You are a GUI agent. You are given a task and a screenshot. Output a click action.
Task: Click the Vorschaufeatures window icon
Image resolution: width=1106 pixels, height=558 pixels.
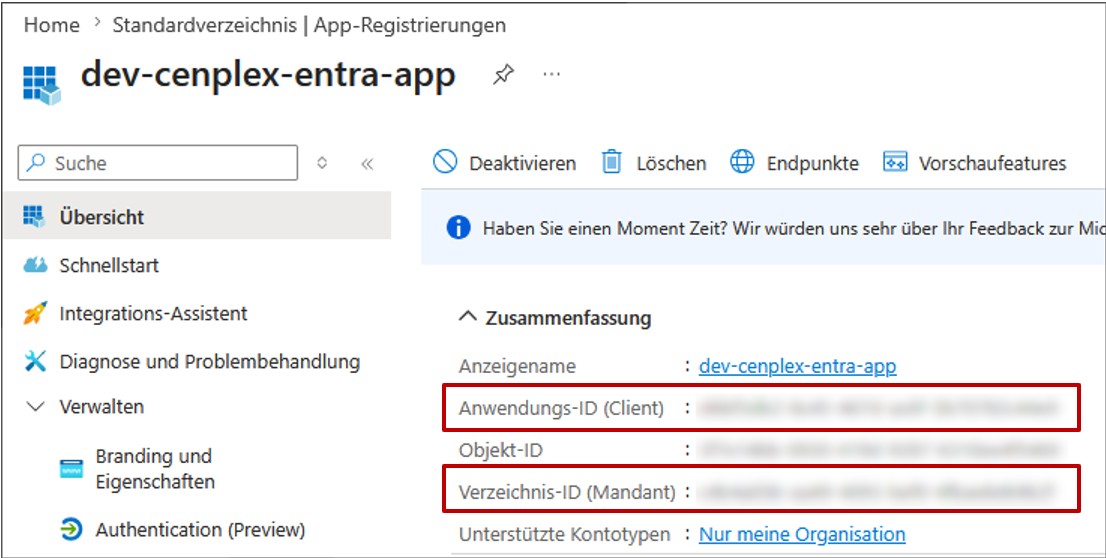[x=894, y=162]
